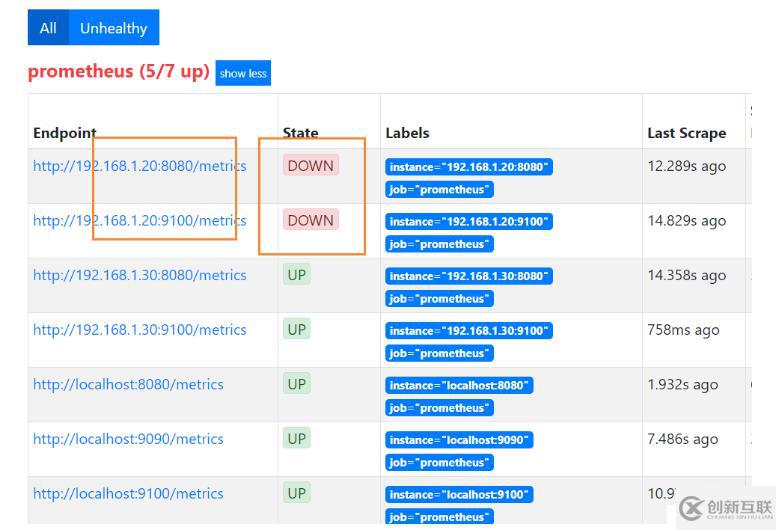Click label instance="192.168.1.20:9100"
The height and width of the screenshot is (530, 776).
(469, 221)
